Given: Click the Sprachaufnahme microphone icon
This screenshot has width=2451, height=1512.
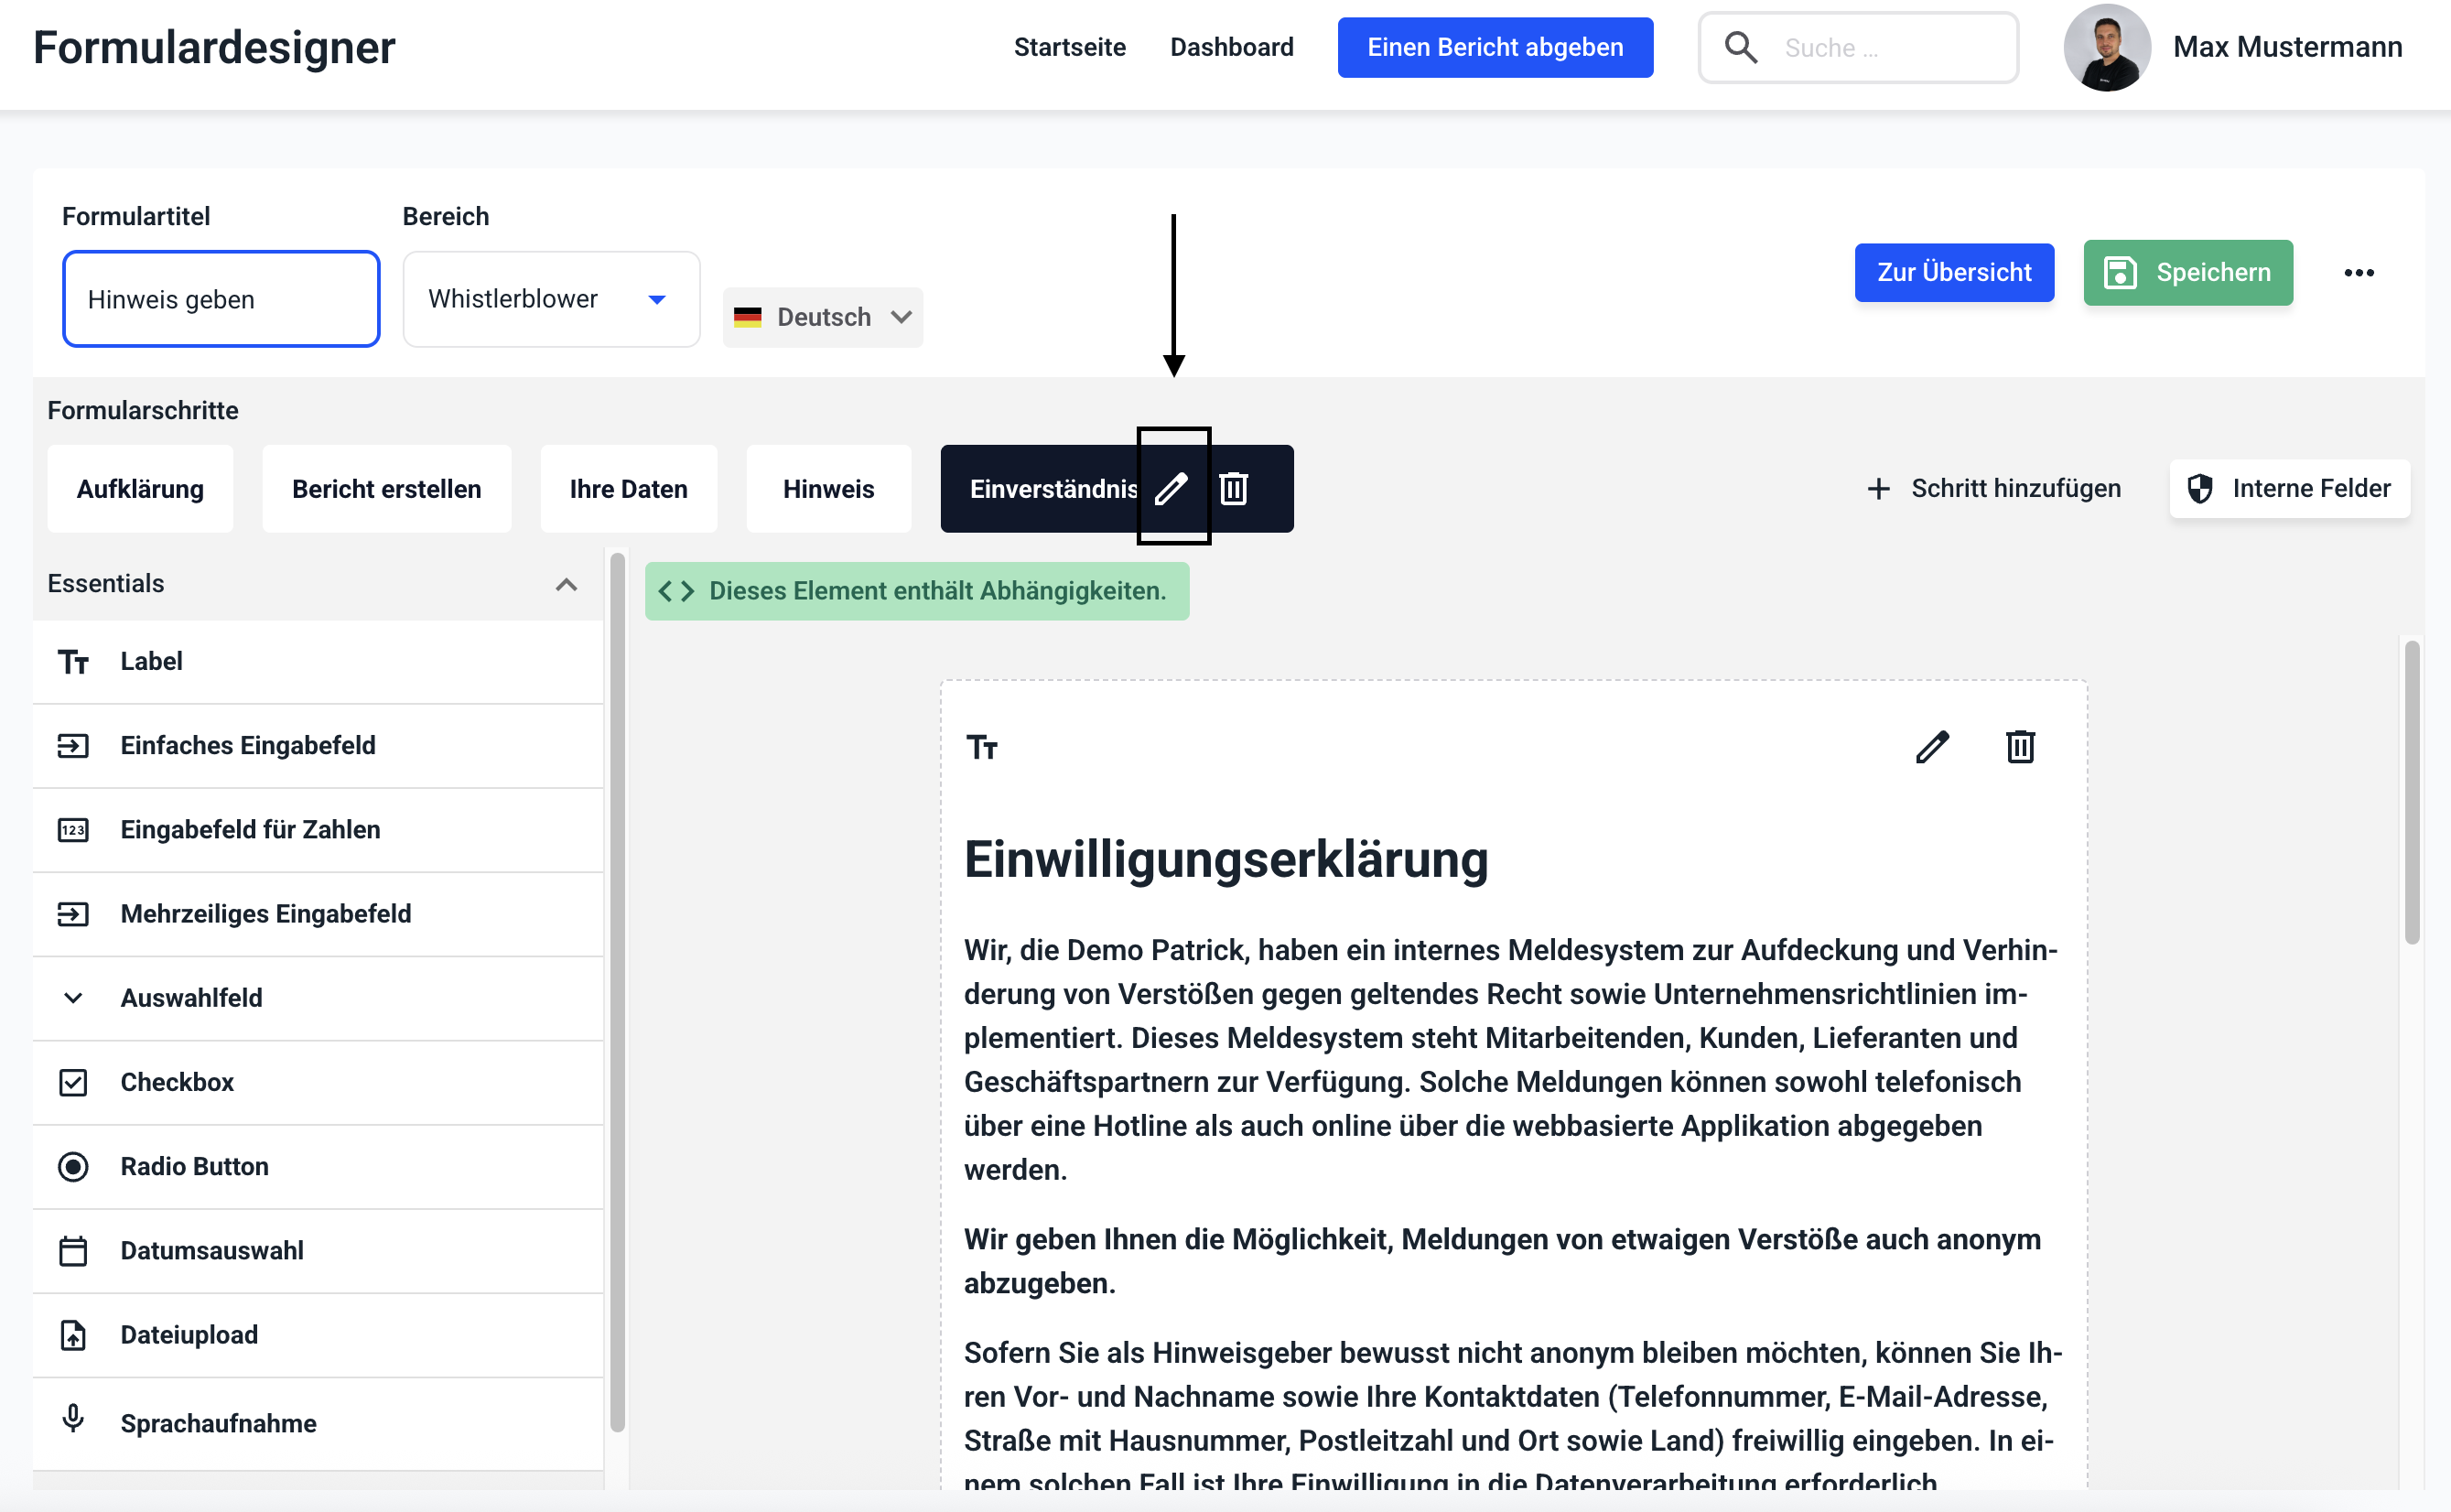Looking at the screenshot, I should click(x=73, y=1420).
